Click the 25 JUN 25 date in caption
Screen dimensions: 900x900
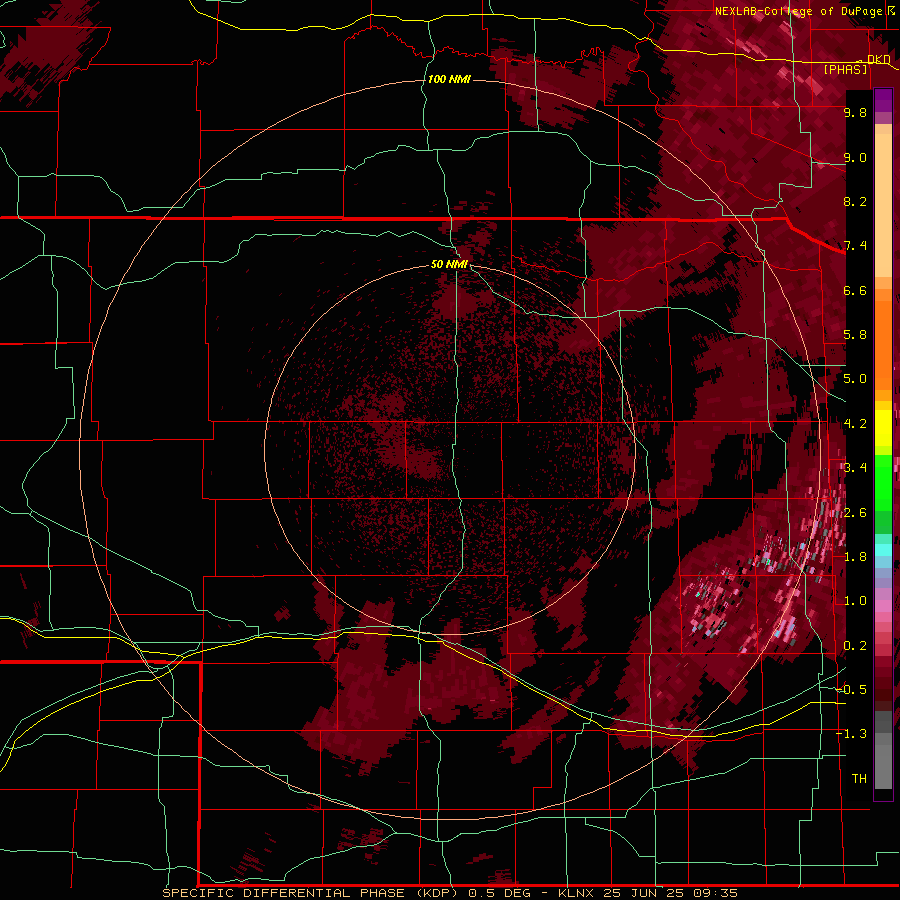click(x=645, y=893)
